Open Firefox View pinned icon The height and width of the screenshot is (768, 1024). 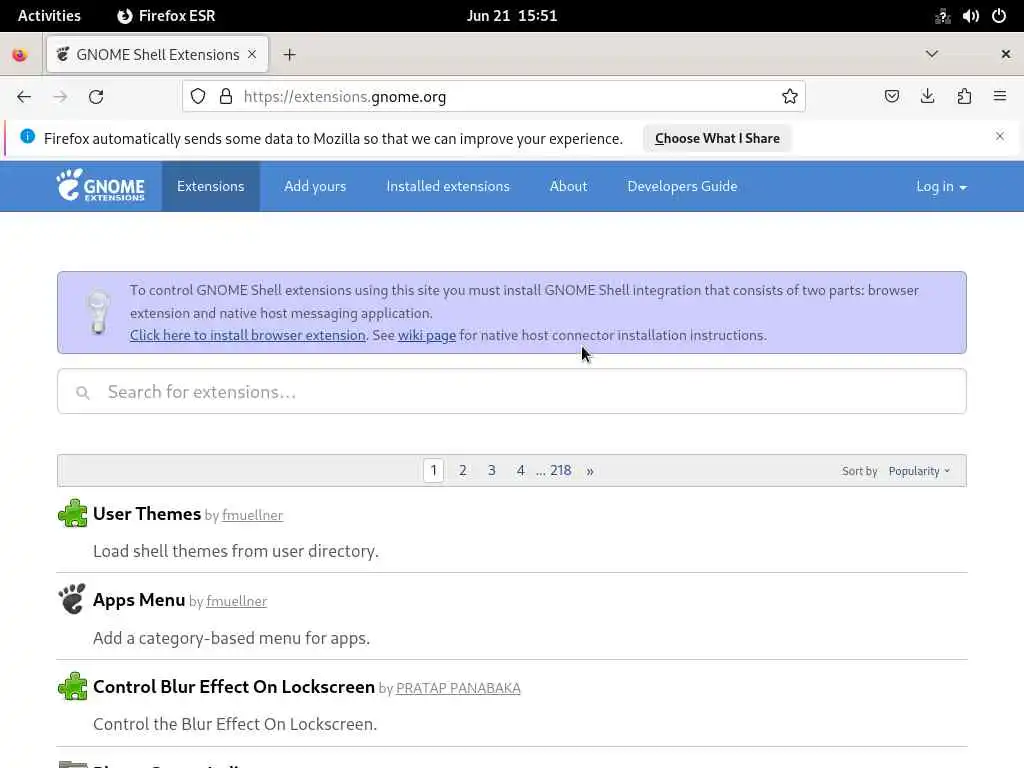click(x=20, y=55)
